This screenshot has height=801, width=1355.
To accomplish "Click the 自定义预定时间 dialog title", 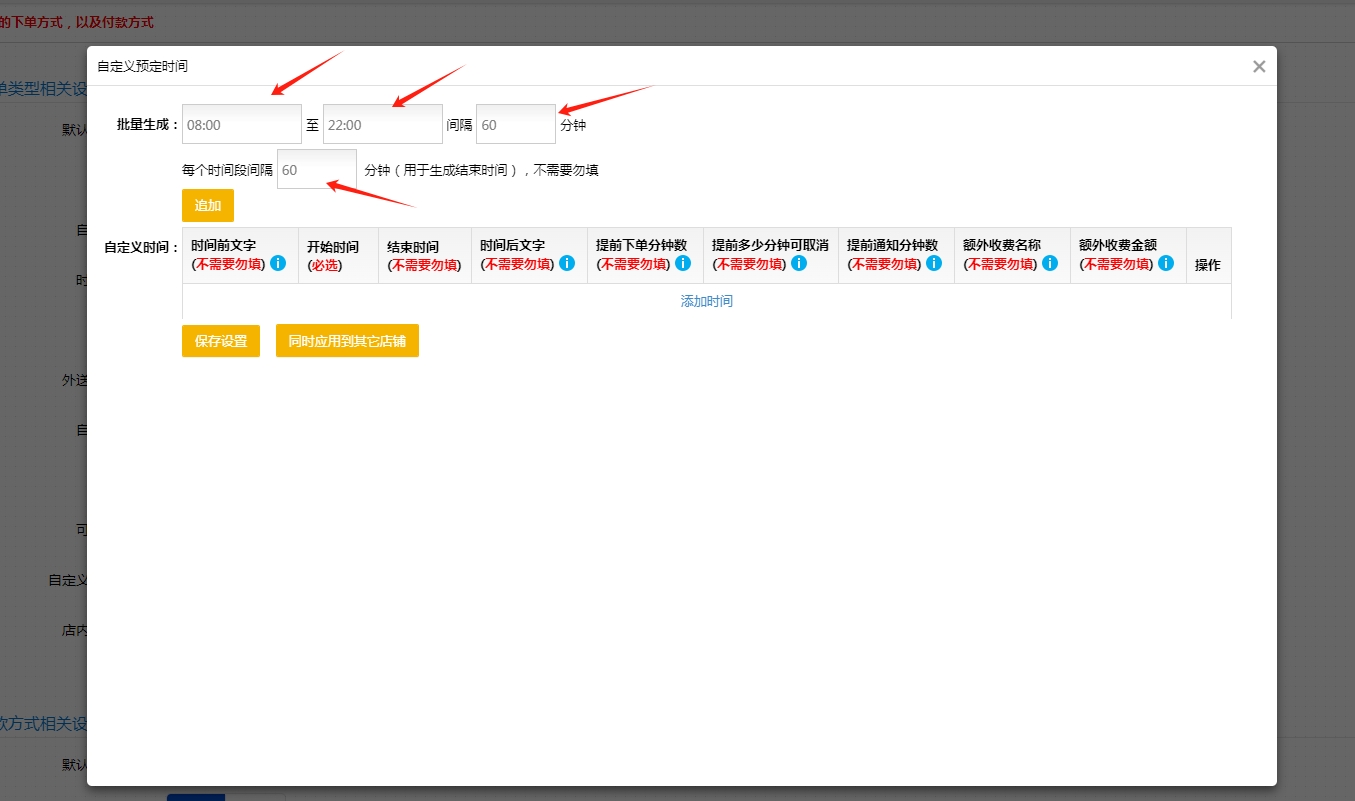I will pyautogui.click(x=142, y=67).
